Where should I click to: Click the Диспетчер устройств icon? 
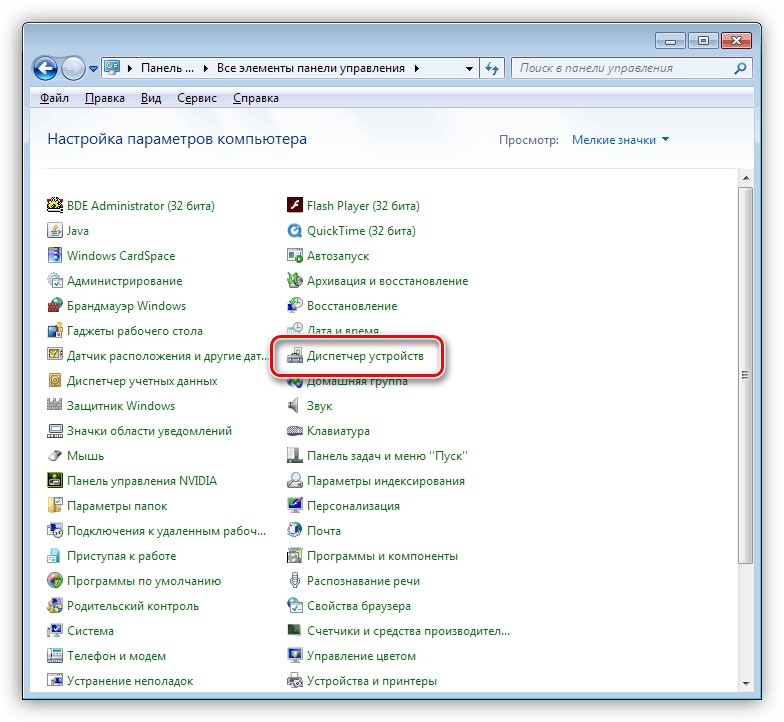pyautogui.click(x=294, y=356)
